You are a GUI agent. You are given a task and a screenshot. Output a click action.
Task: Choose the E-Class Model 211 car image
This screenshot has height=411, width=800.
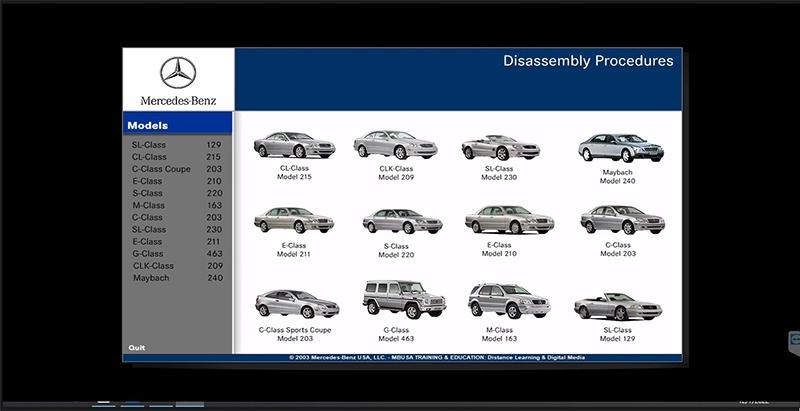tap(294, 220)
